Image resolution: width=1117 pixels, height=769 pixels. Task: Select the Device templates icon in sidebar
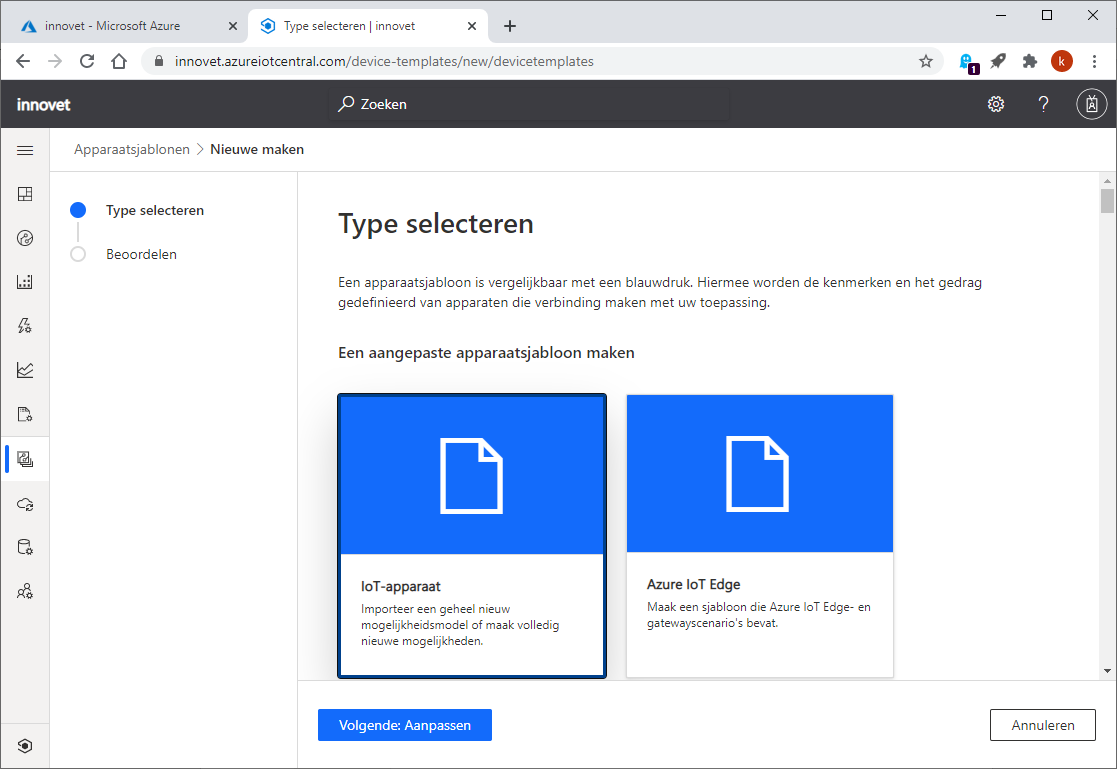25,459
